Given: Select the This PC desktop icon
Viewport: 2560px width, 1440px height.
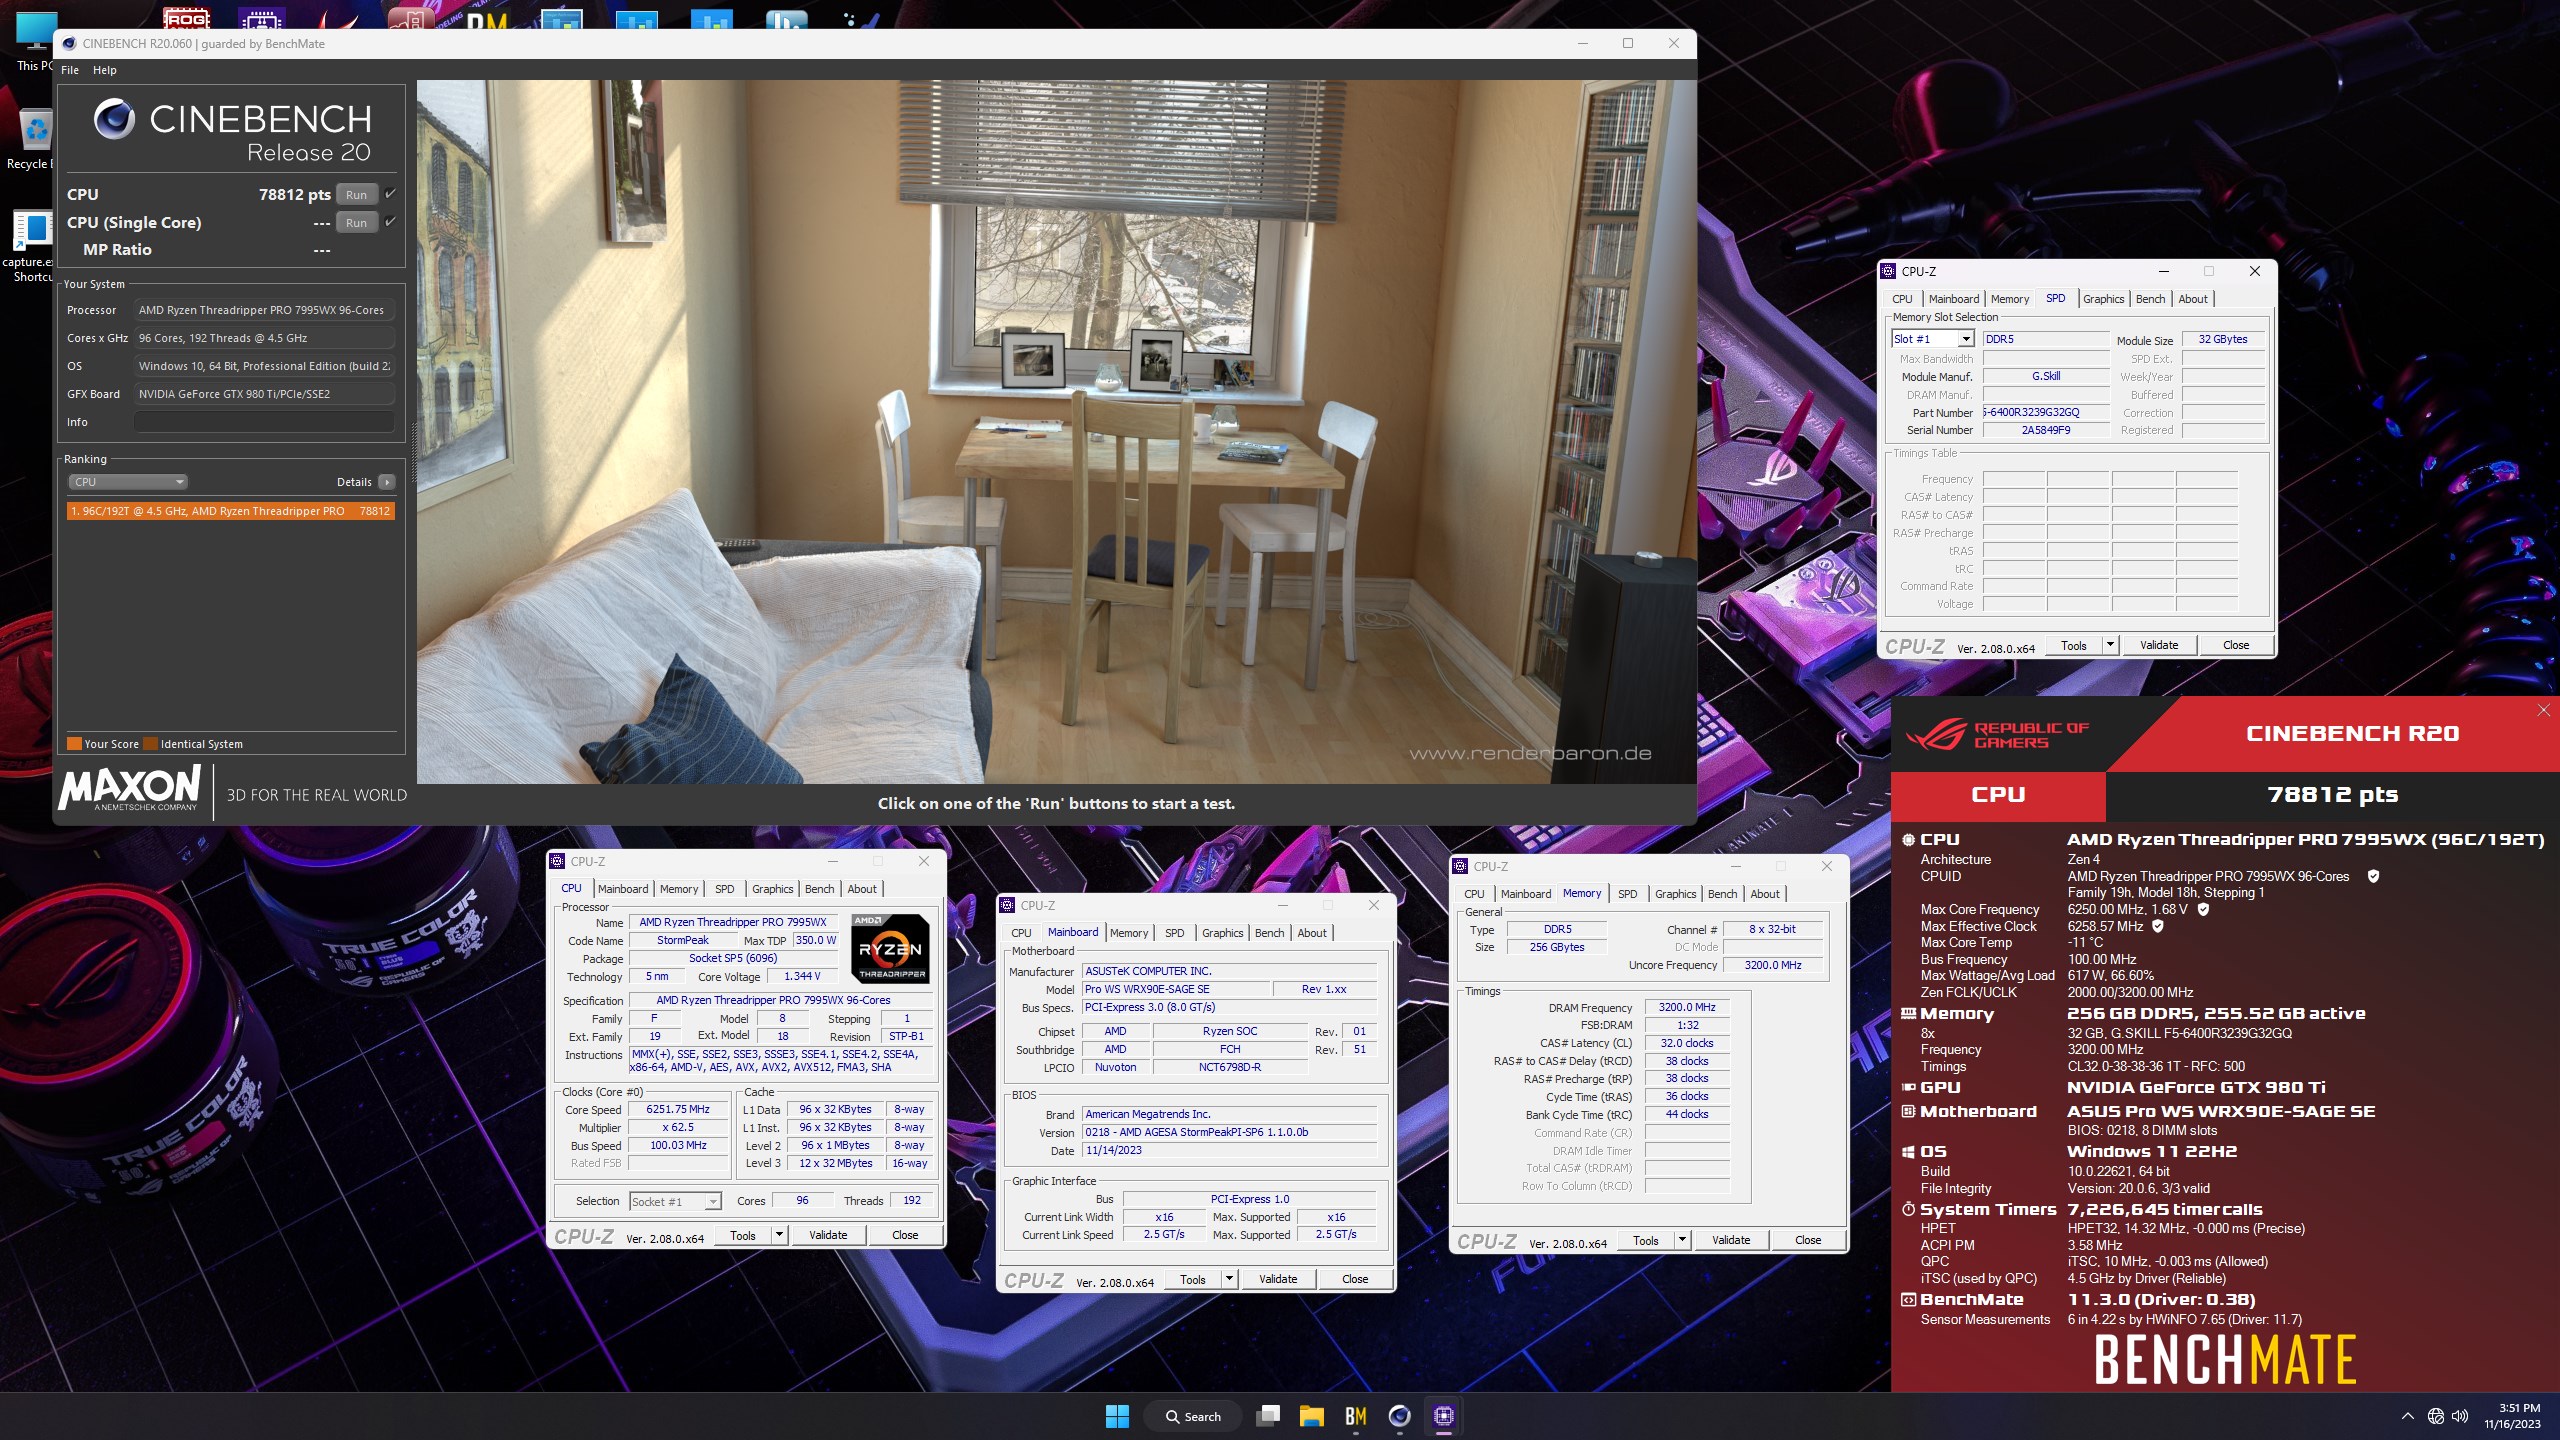Looking at the screenshot, I should click(34, 40).
